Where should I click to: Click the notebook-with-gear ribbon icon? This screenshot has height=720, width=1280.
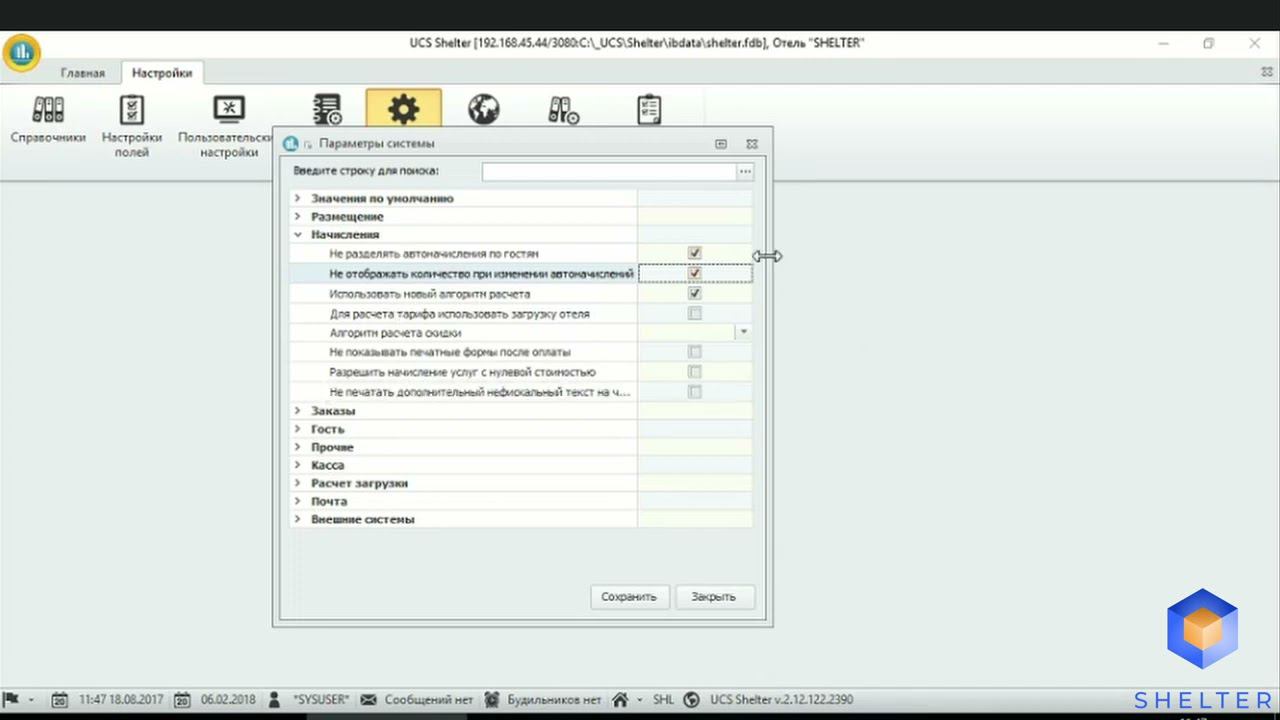coord(326,110)
